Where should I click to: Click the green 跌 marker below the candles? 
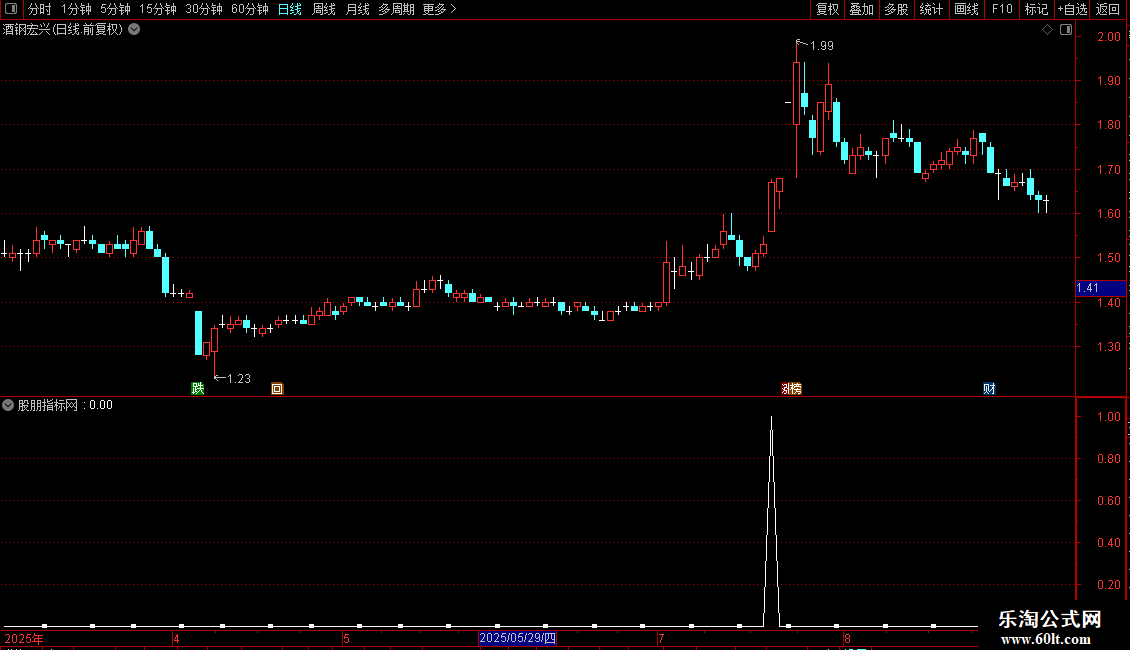pyautogui.click(x=197, y=388)
